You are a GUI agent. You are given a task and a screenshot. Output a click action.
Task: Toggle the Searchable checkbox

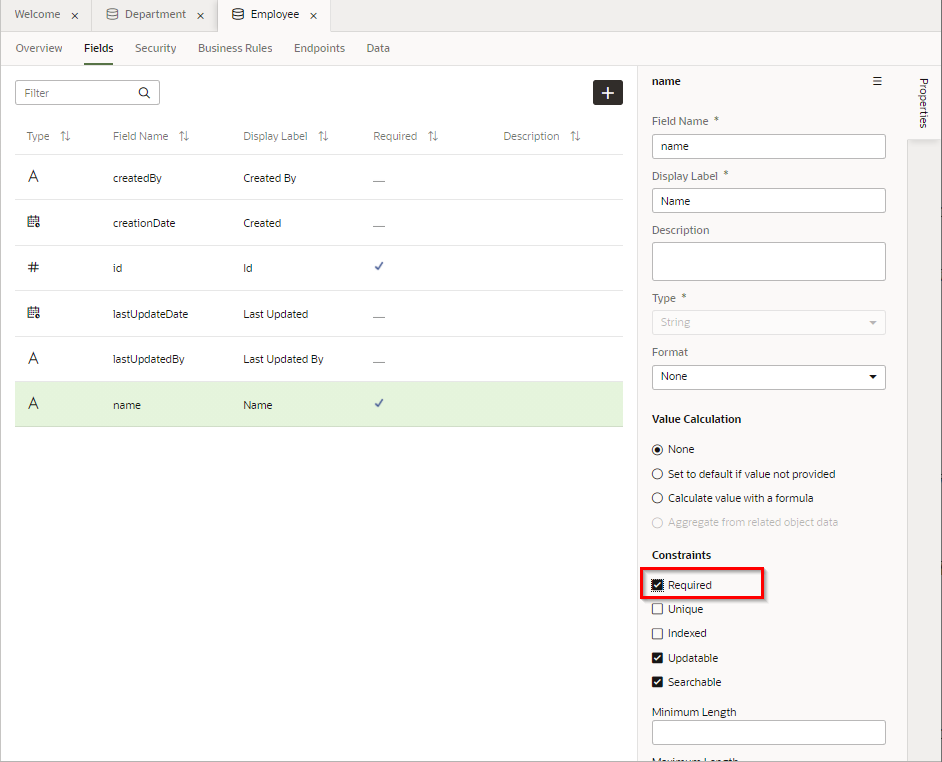658,682
